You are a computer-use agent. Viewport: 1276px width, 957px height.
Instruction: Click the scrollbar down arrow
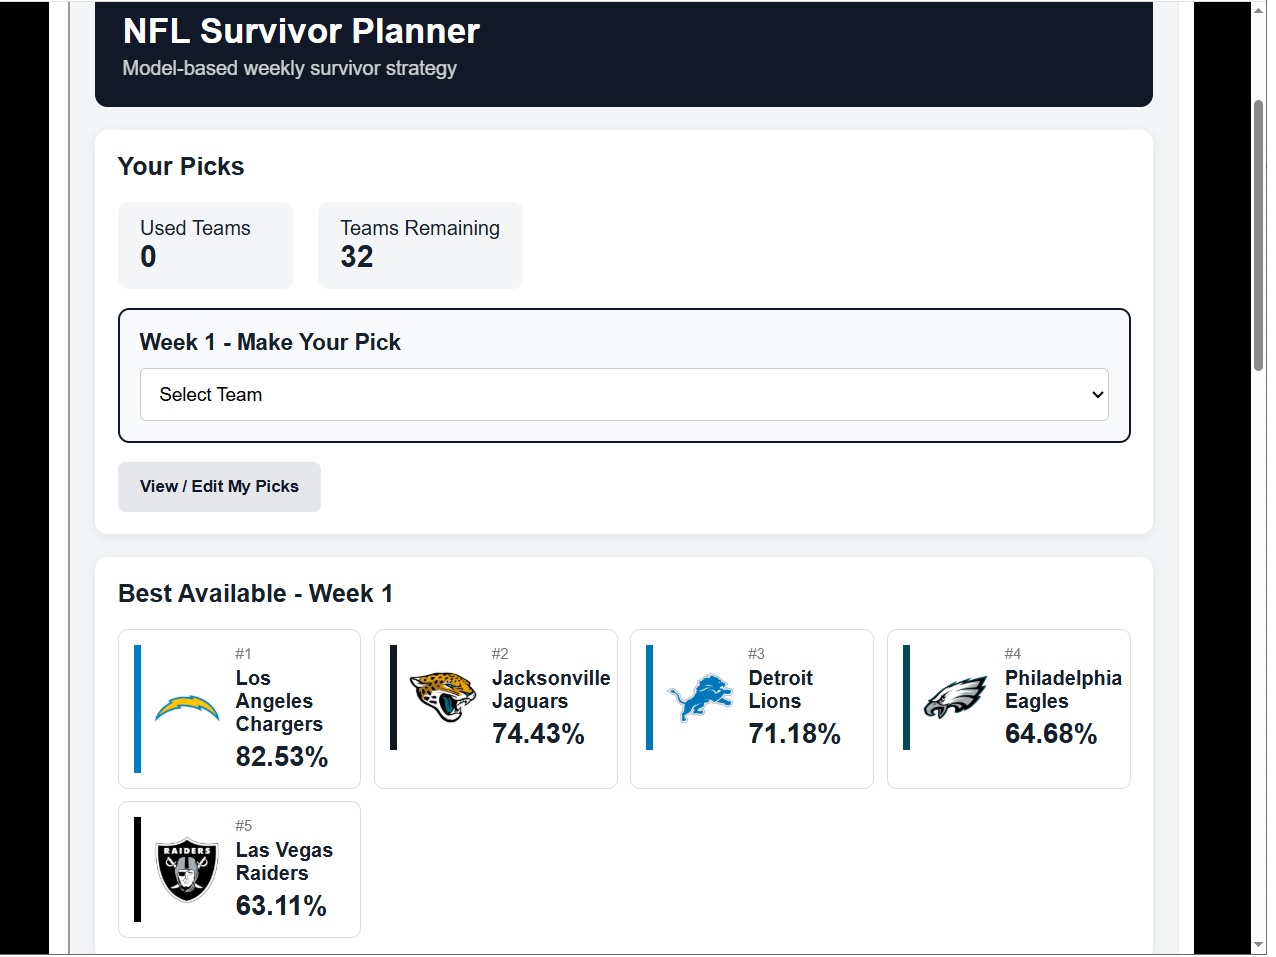(x=1259, y=945)
